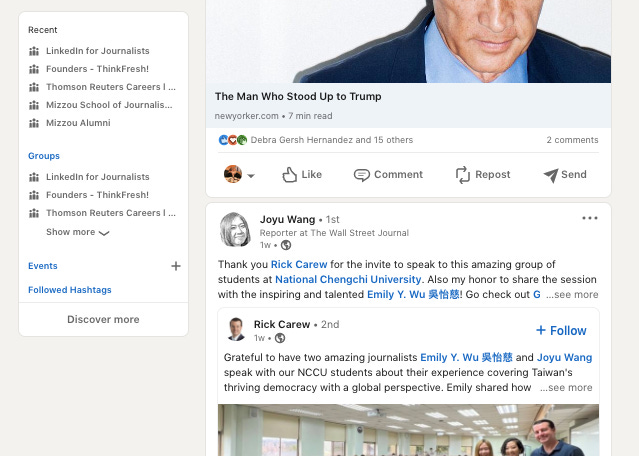Repost the New Yorker article post
This screenshot has width=639, height=456.
[x=483, y=175]
